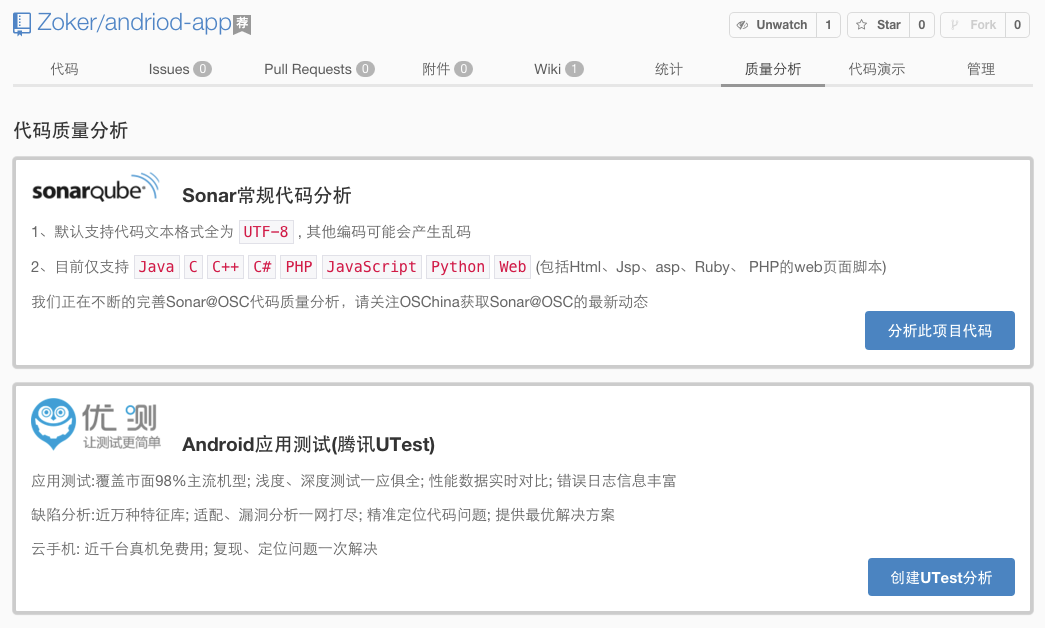The height and width of the screenshot is (628, 1045).
Task: Open the Pull Requests tab
Action: [x=319, y=69]
